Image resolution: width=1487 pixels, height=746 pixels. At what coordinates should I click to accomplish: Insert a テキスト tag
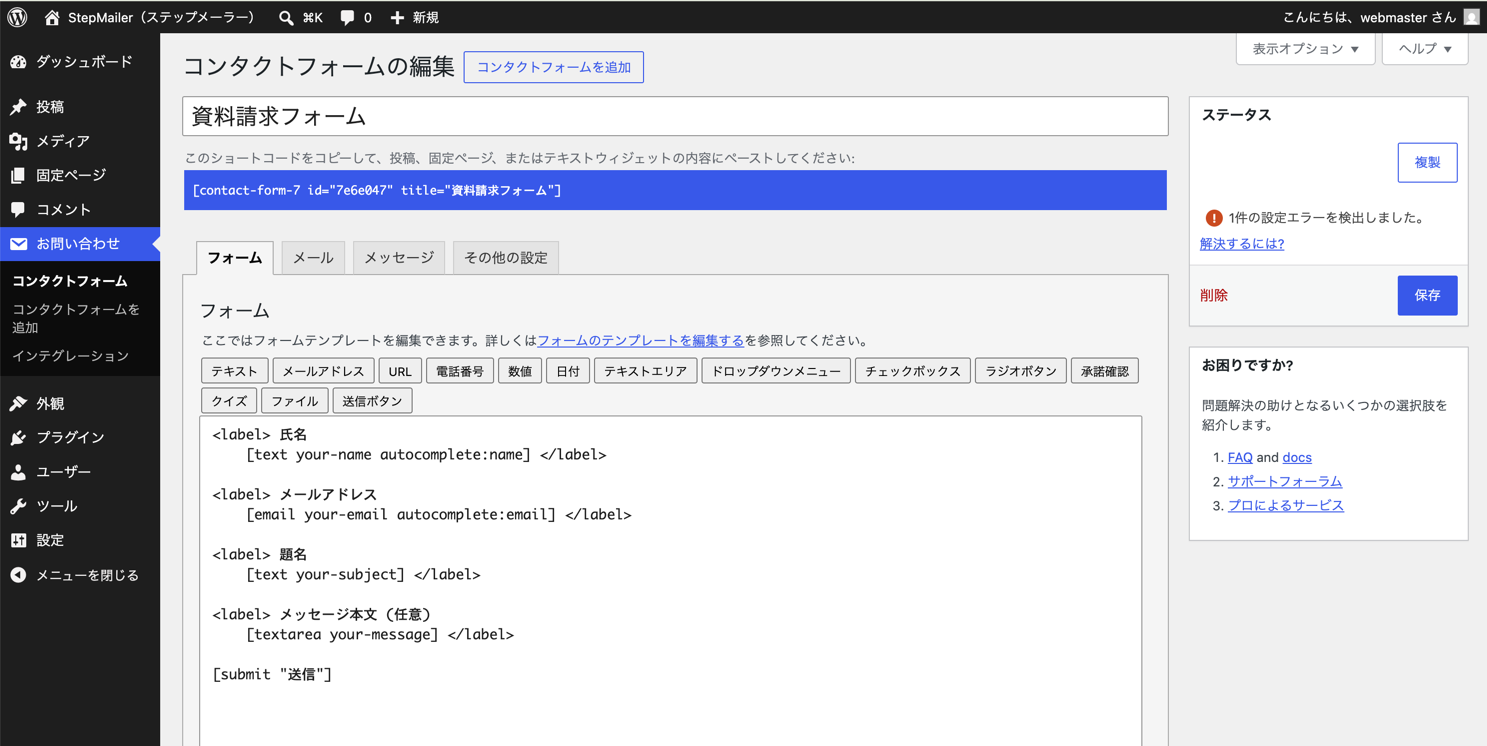click(x=235, y=371)
